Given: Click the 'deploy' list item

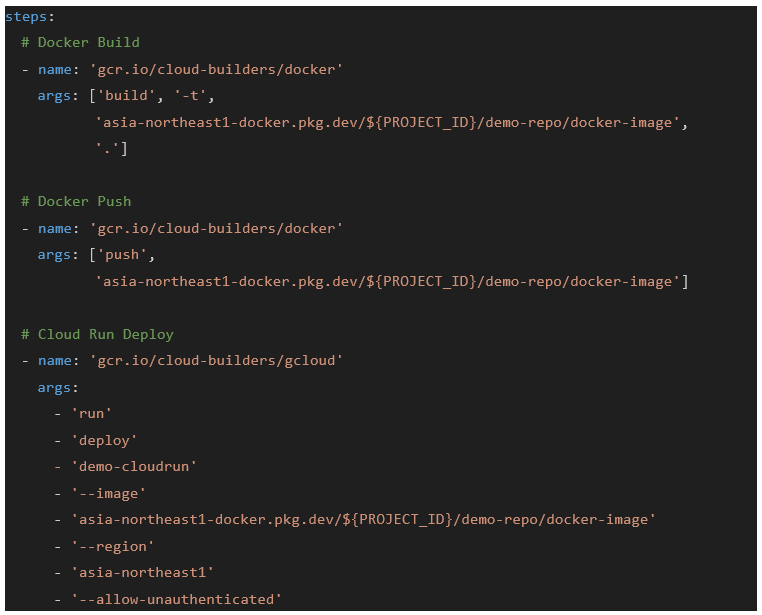Looking at the screenshot, I should (x=104, y=440).
